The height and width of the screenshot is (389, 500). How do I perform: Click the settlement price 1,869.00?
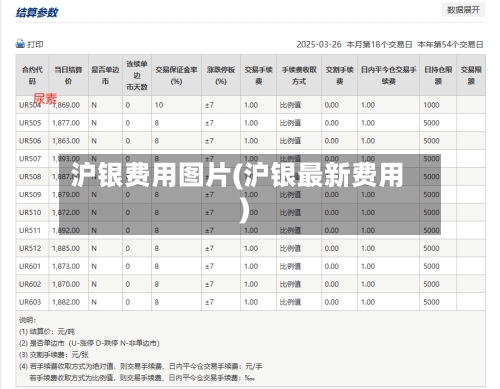coord(66,105)
